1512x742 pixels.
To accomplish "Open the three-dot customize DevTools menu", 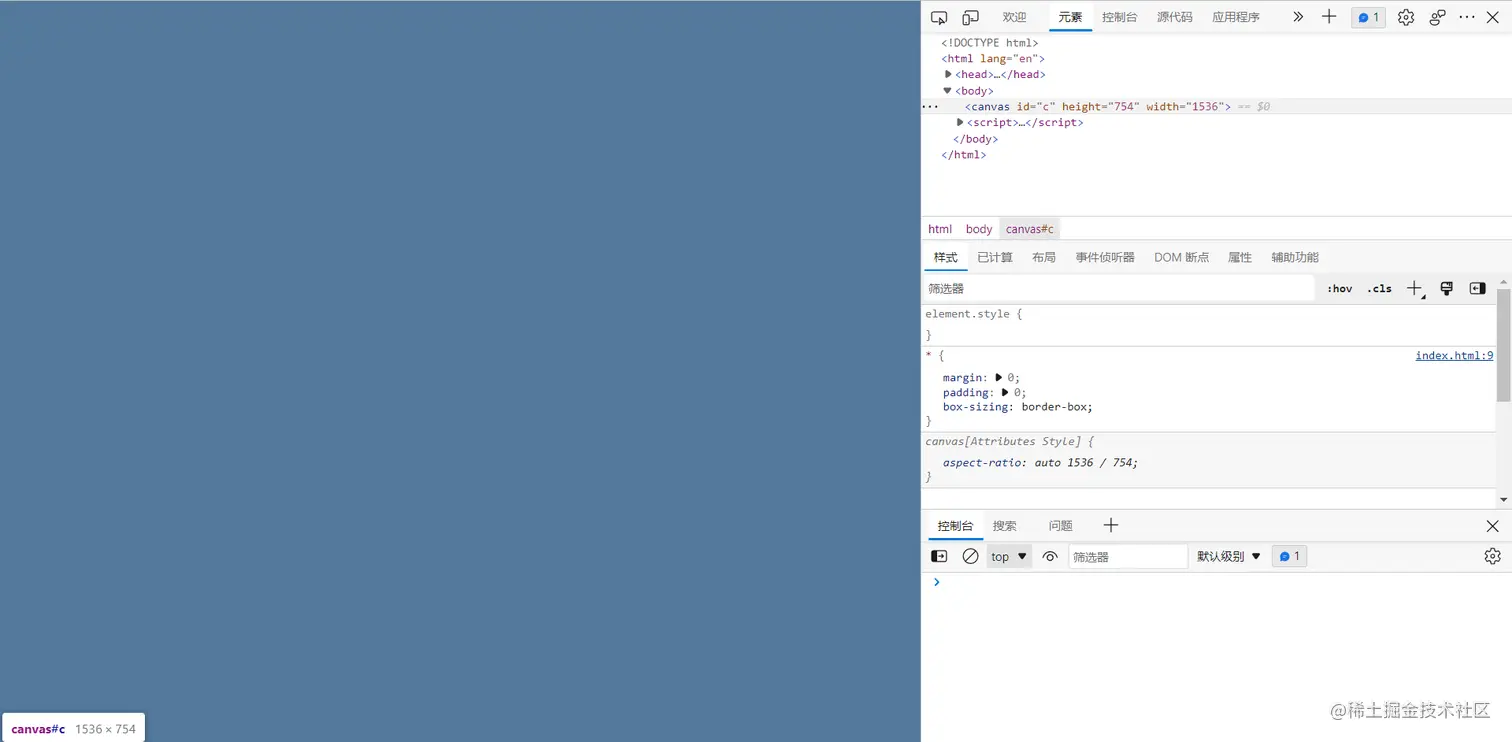I will [1467, 17].
